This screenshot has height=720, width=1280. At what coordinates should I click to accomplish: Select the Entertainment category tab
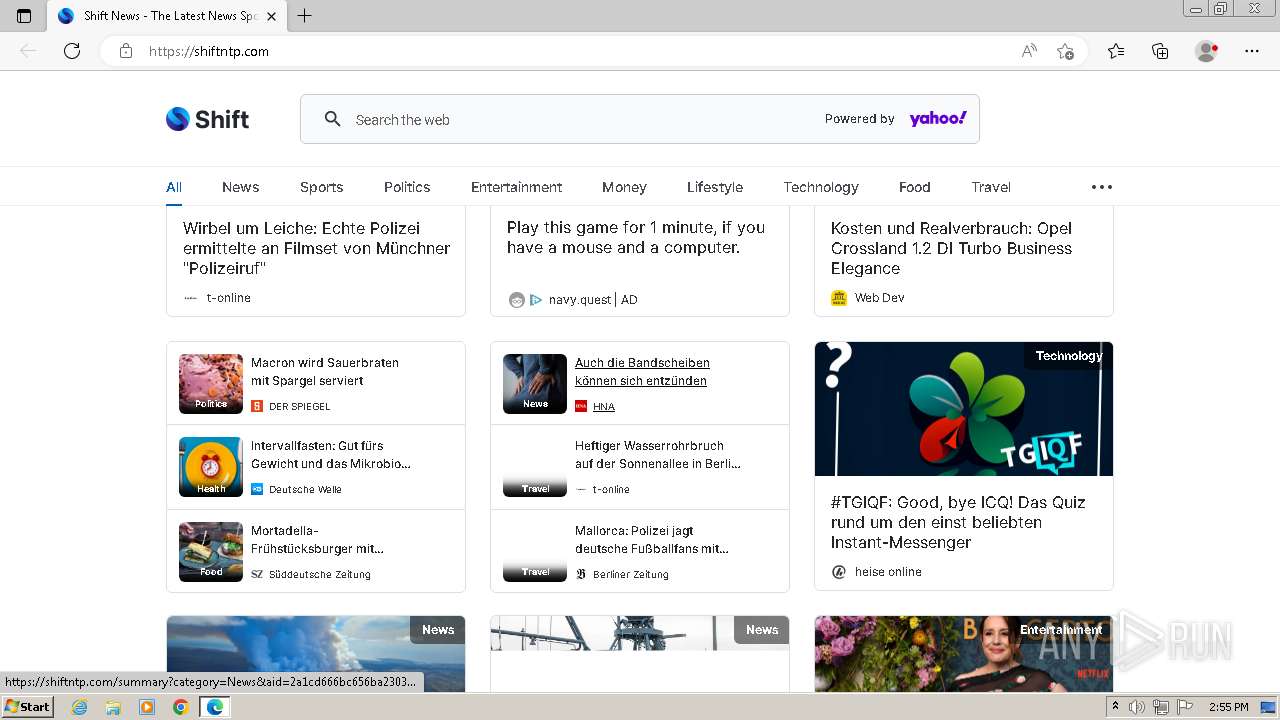coord(516,187)
